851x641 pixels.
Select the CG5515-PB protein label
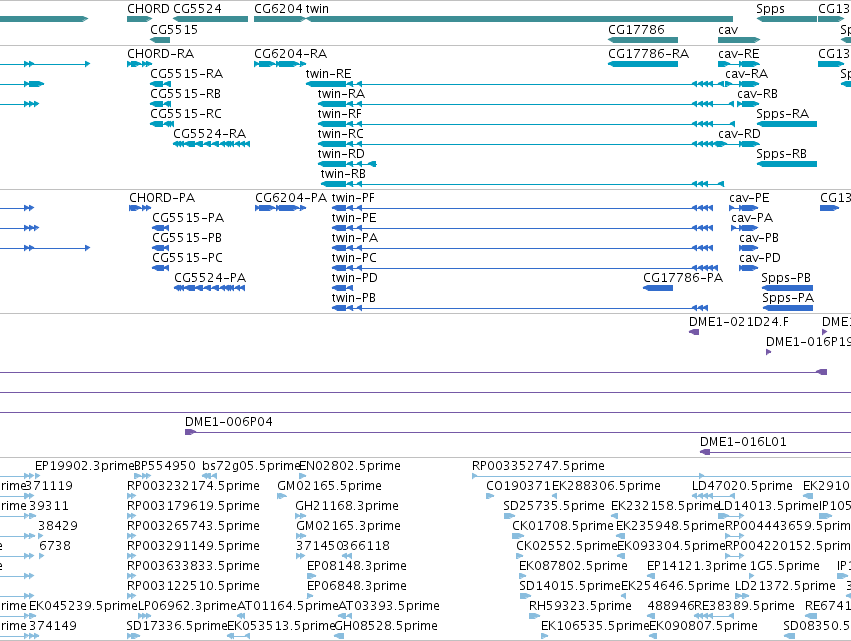187,238
